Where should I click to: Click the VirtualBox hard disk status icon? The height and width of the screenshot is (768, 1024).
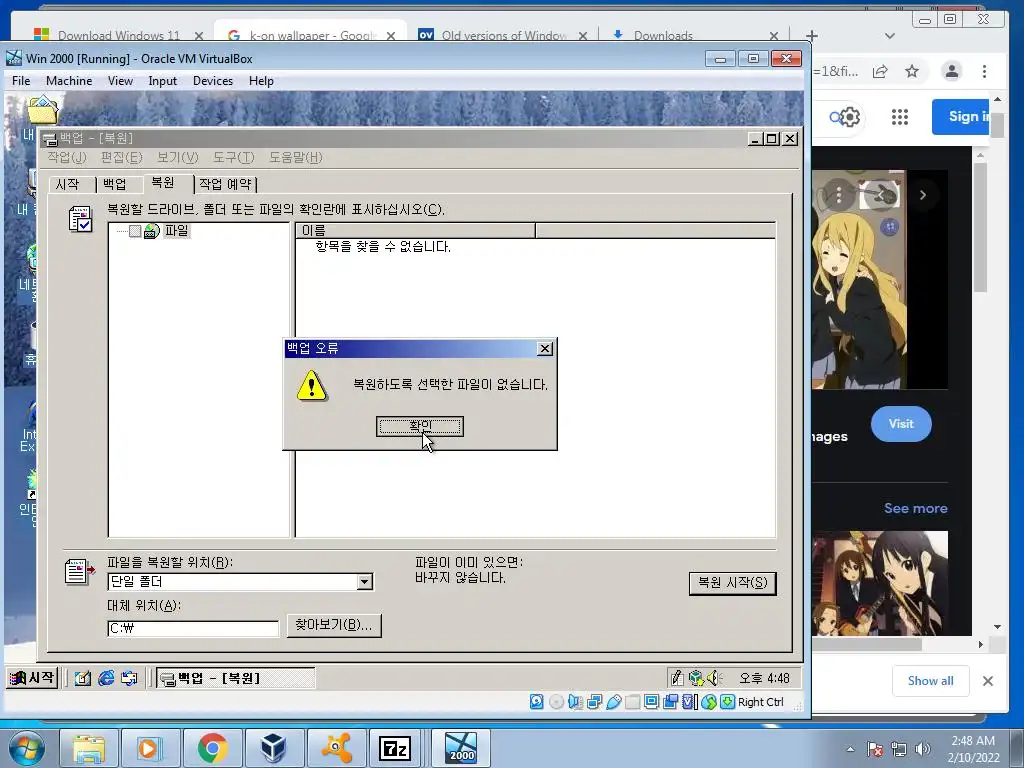pyautogui.click(x=537, y=702)
